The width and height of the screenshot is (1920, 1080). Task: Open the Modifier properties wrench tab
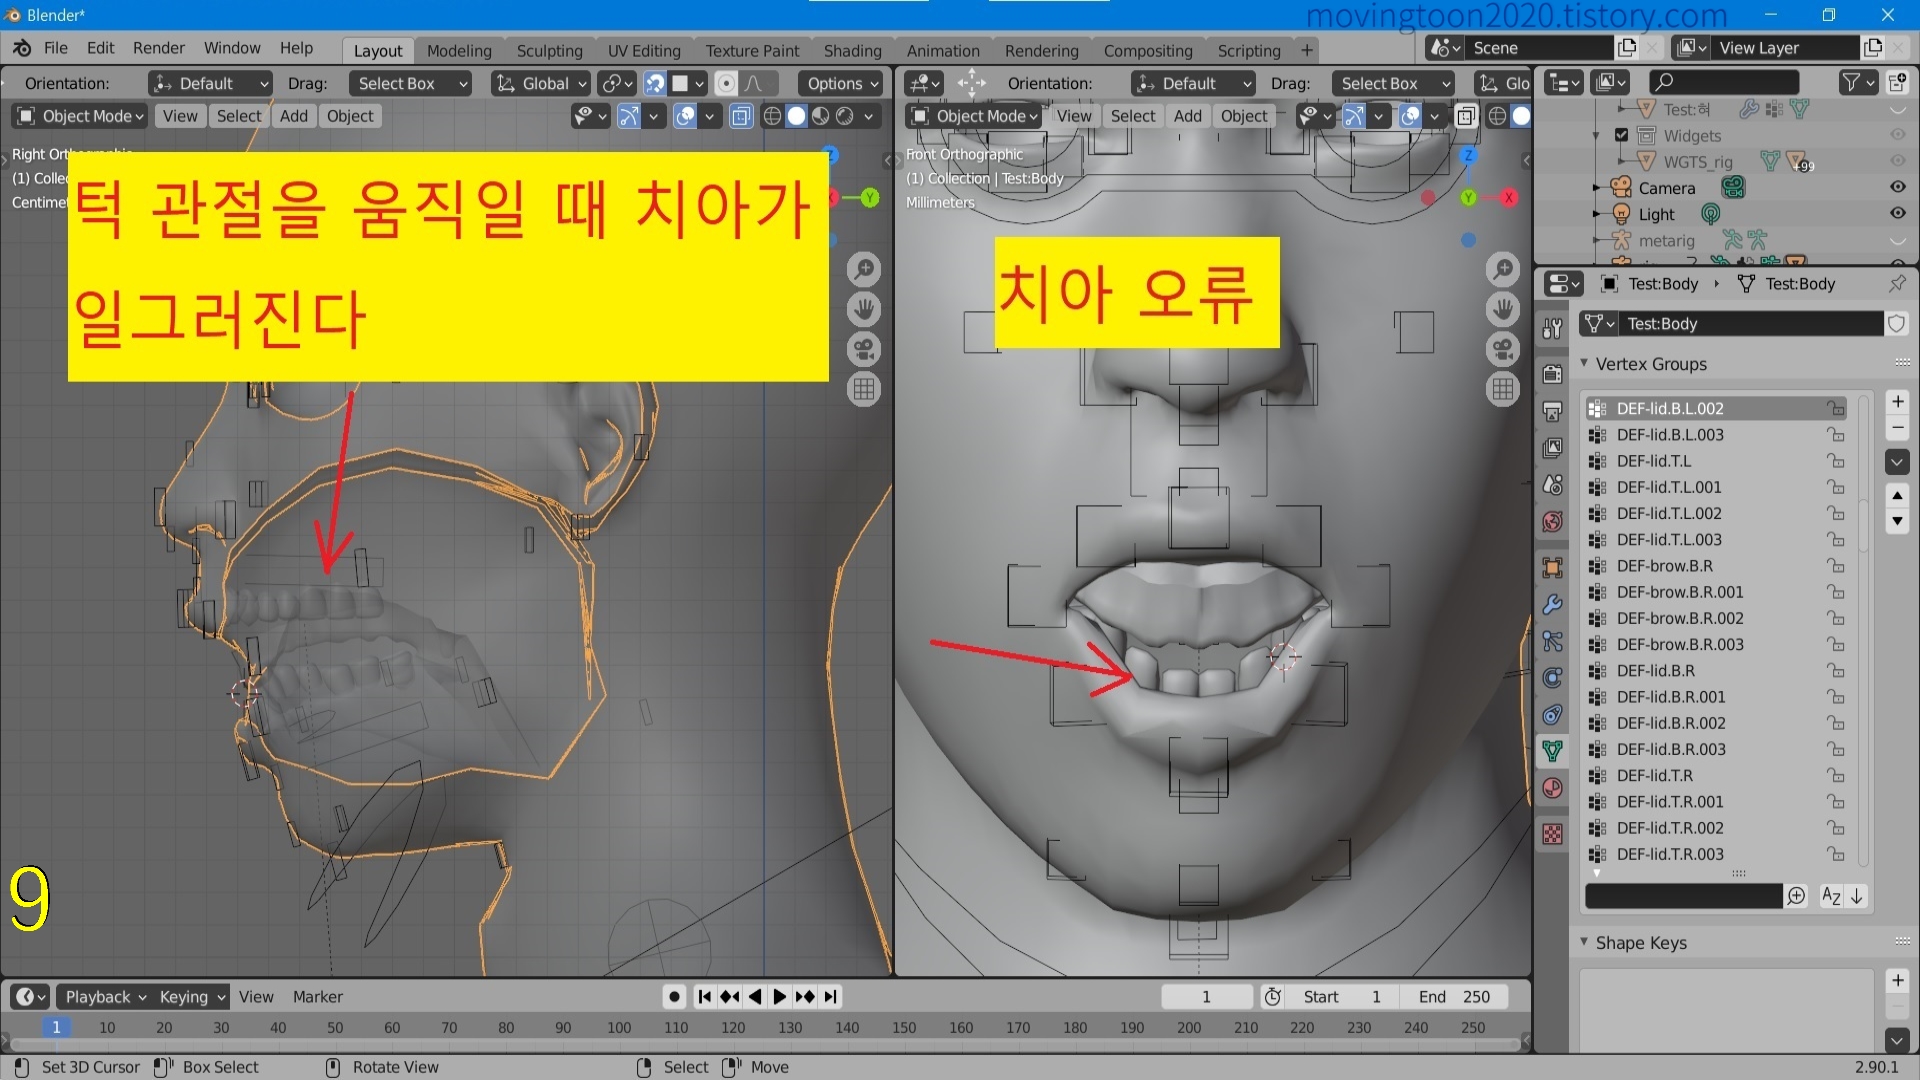click(x=1552, y=605)
